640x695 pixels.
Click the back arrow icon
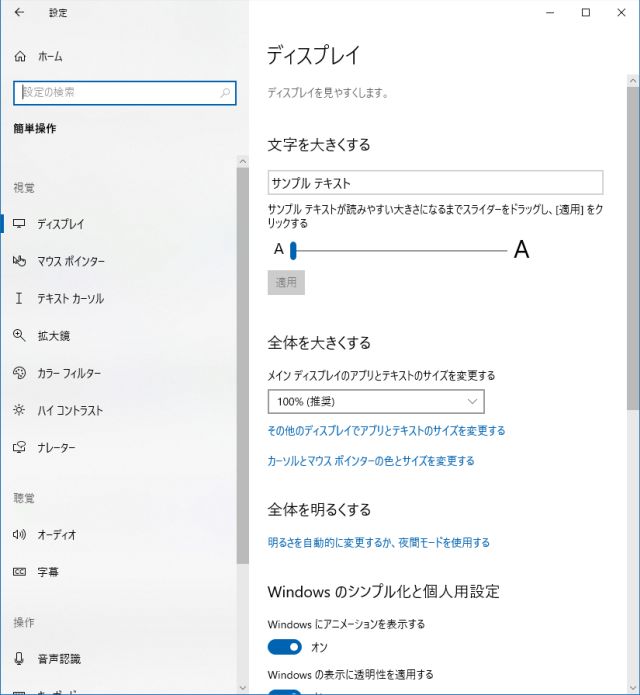[x=19, y=13]
